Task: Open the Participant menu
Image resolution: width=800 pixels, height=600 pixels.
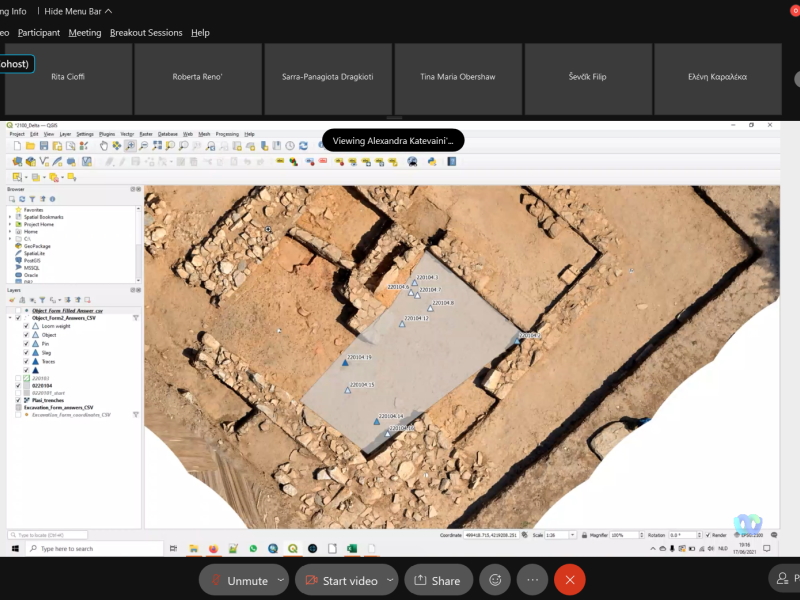Action: [x=39, y=33]
